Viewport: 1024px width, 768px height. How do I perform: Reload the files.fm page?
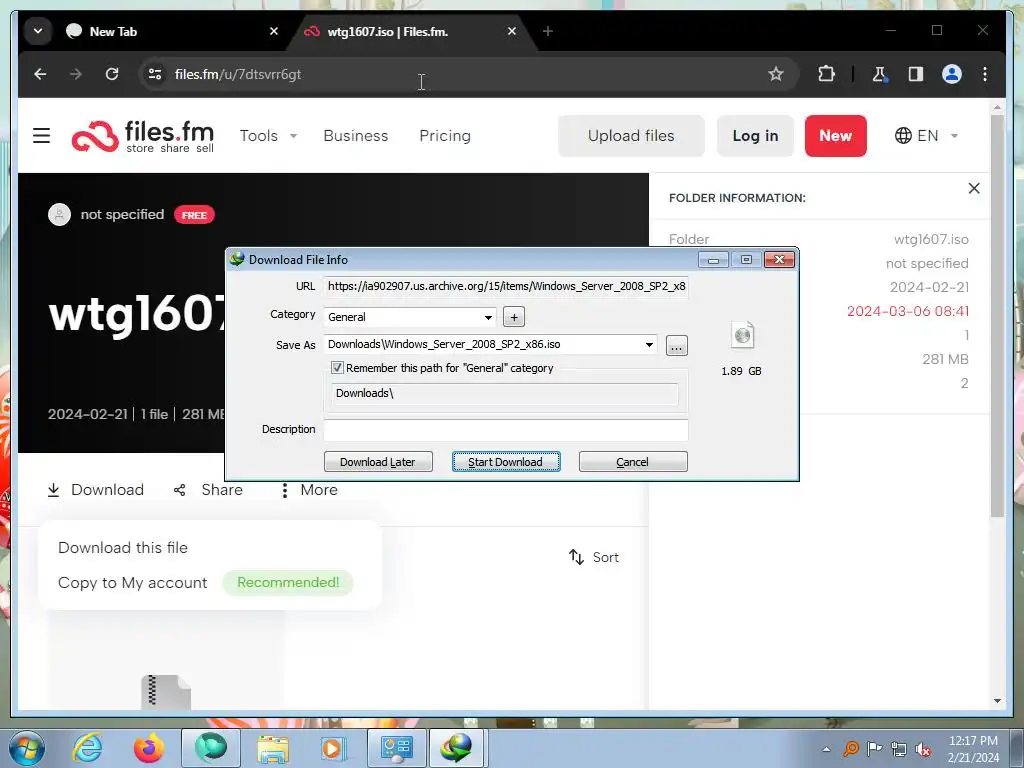pos(112,74)
